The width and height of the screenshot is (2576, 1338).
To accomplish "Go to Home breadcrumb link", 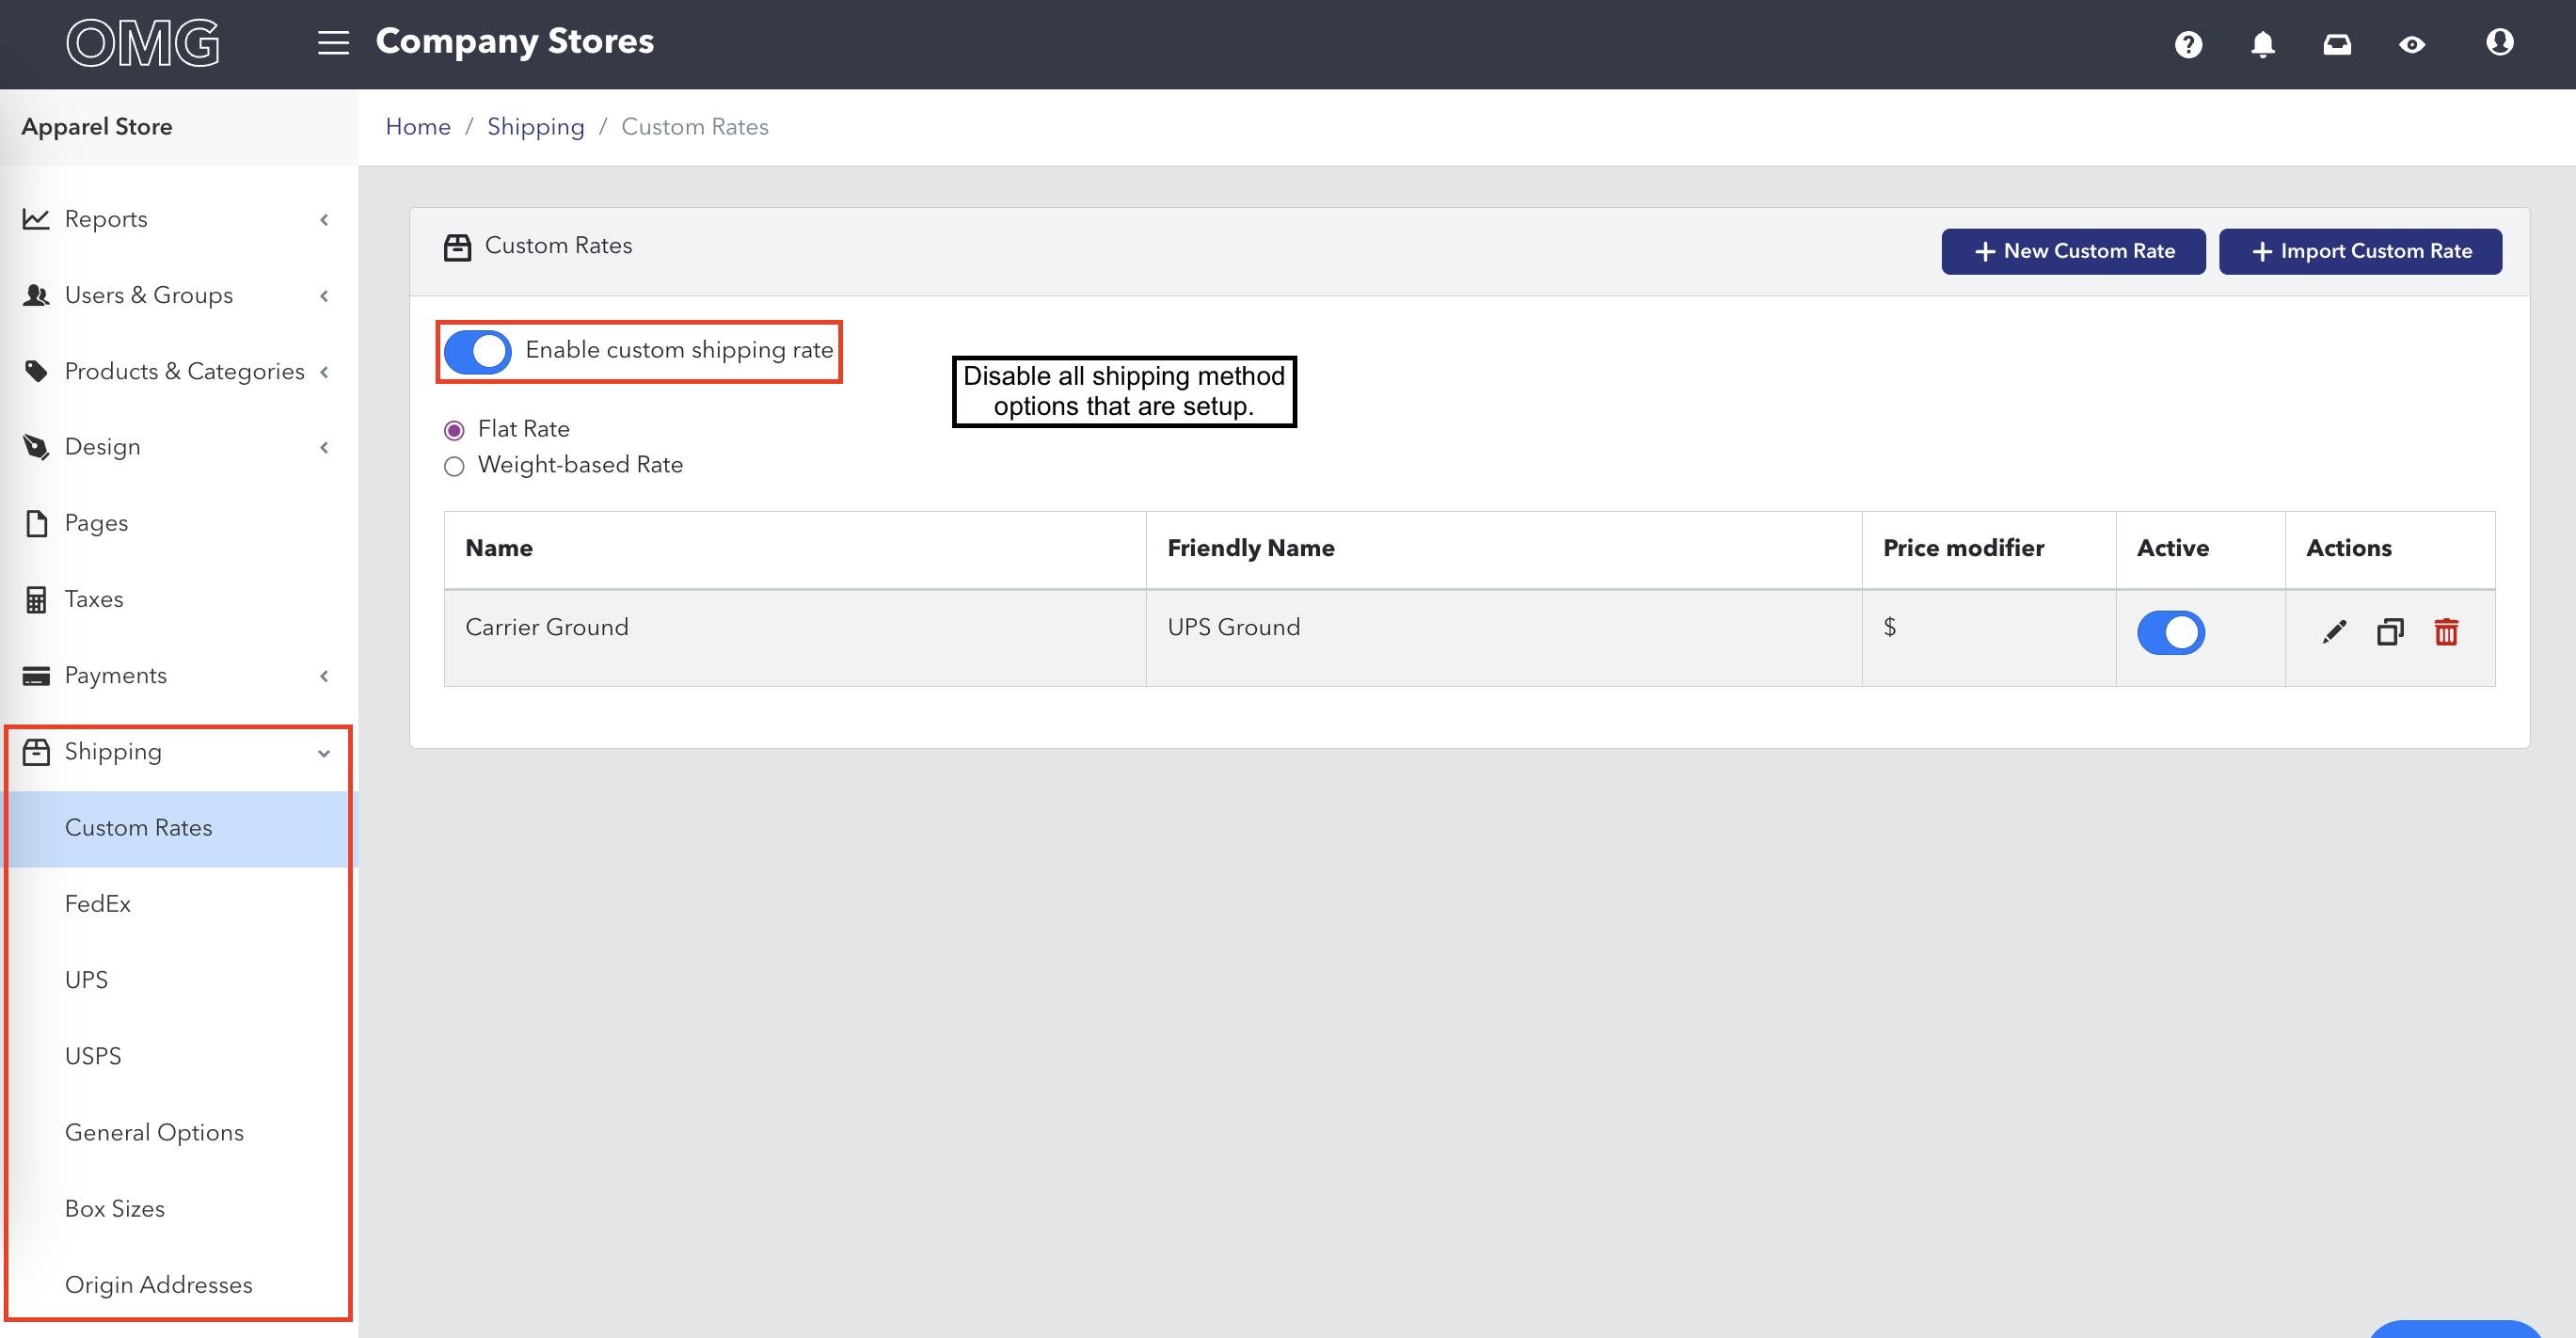I will [x=418, y=127].
